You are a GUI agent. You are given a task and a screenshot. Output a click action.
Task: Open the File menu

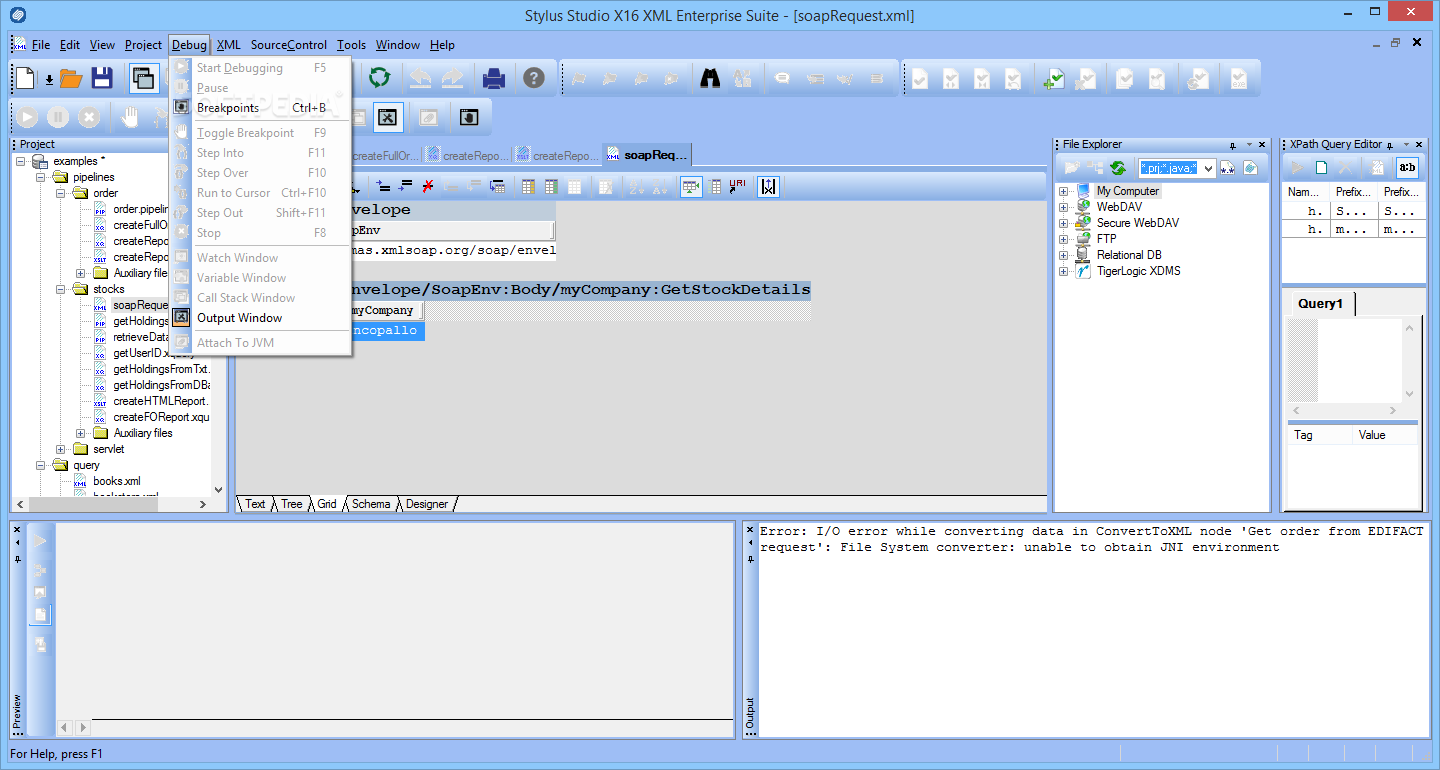[x=41, y=45]
